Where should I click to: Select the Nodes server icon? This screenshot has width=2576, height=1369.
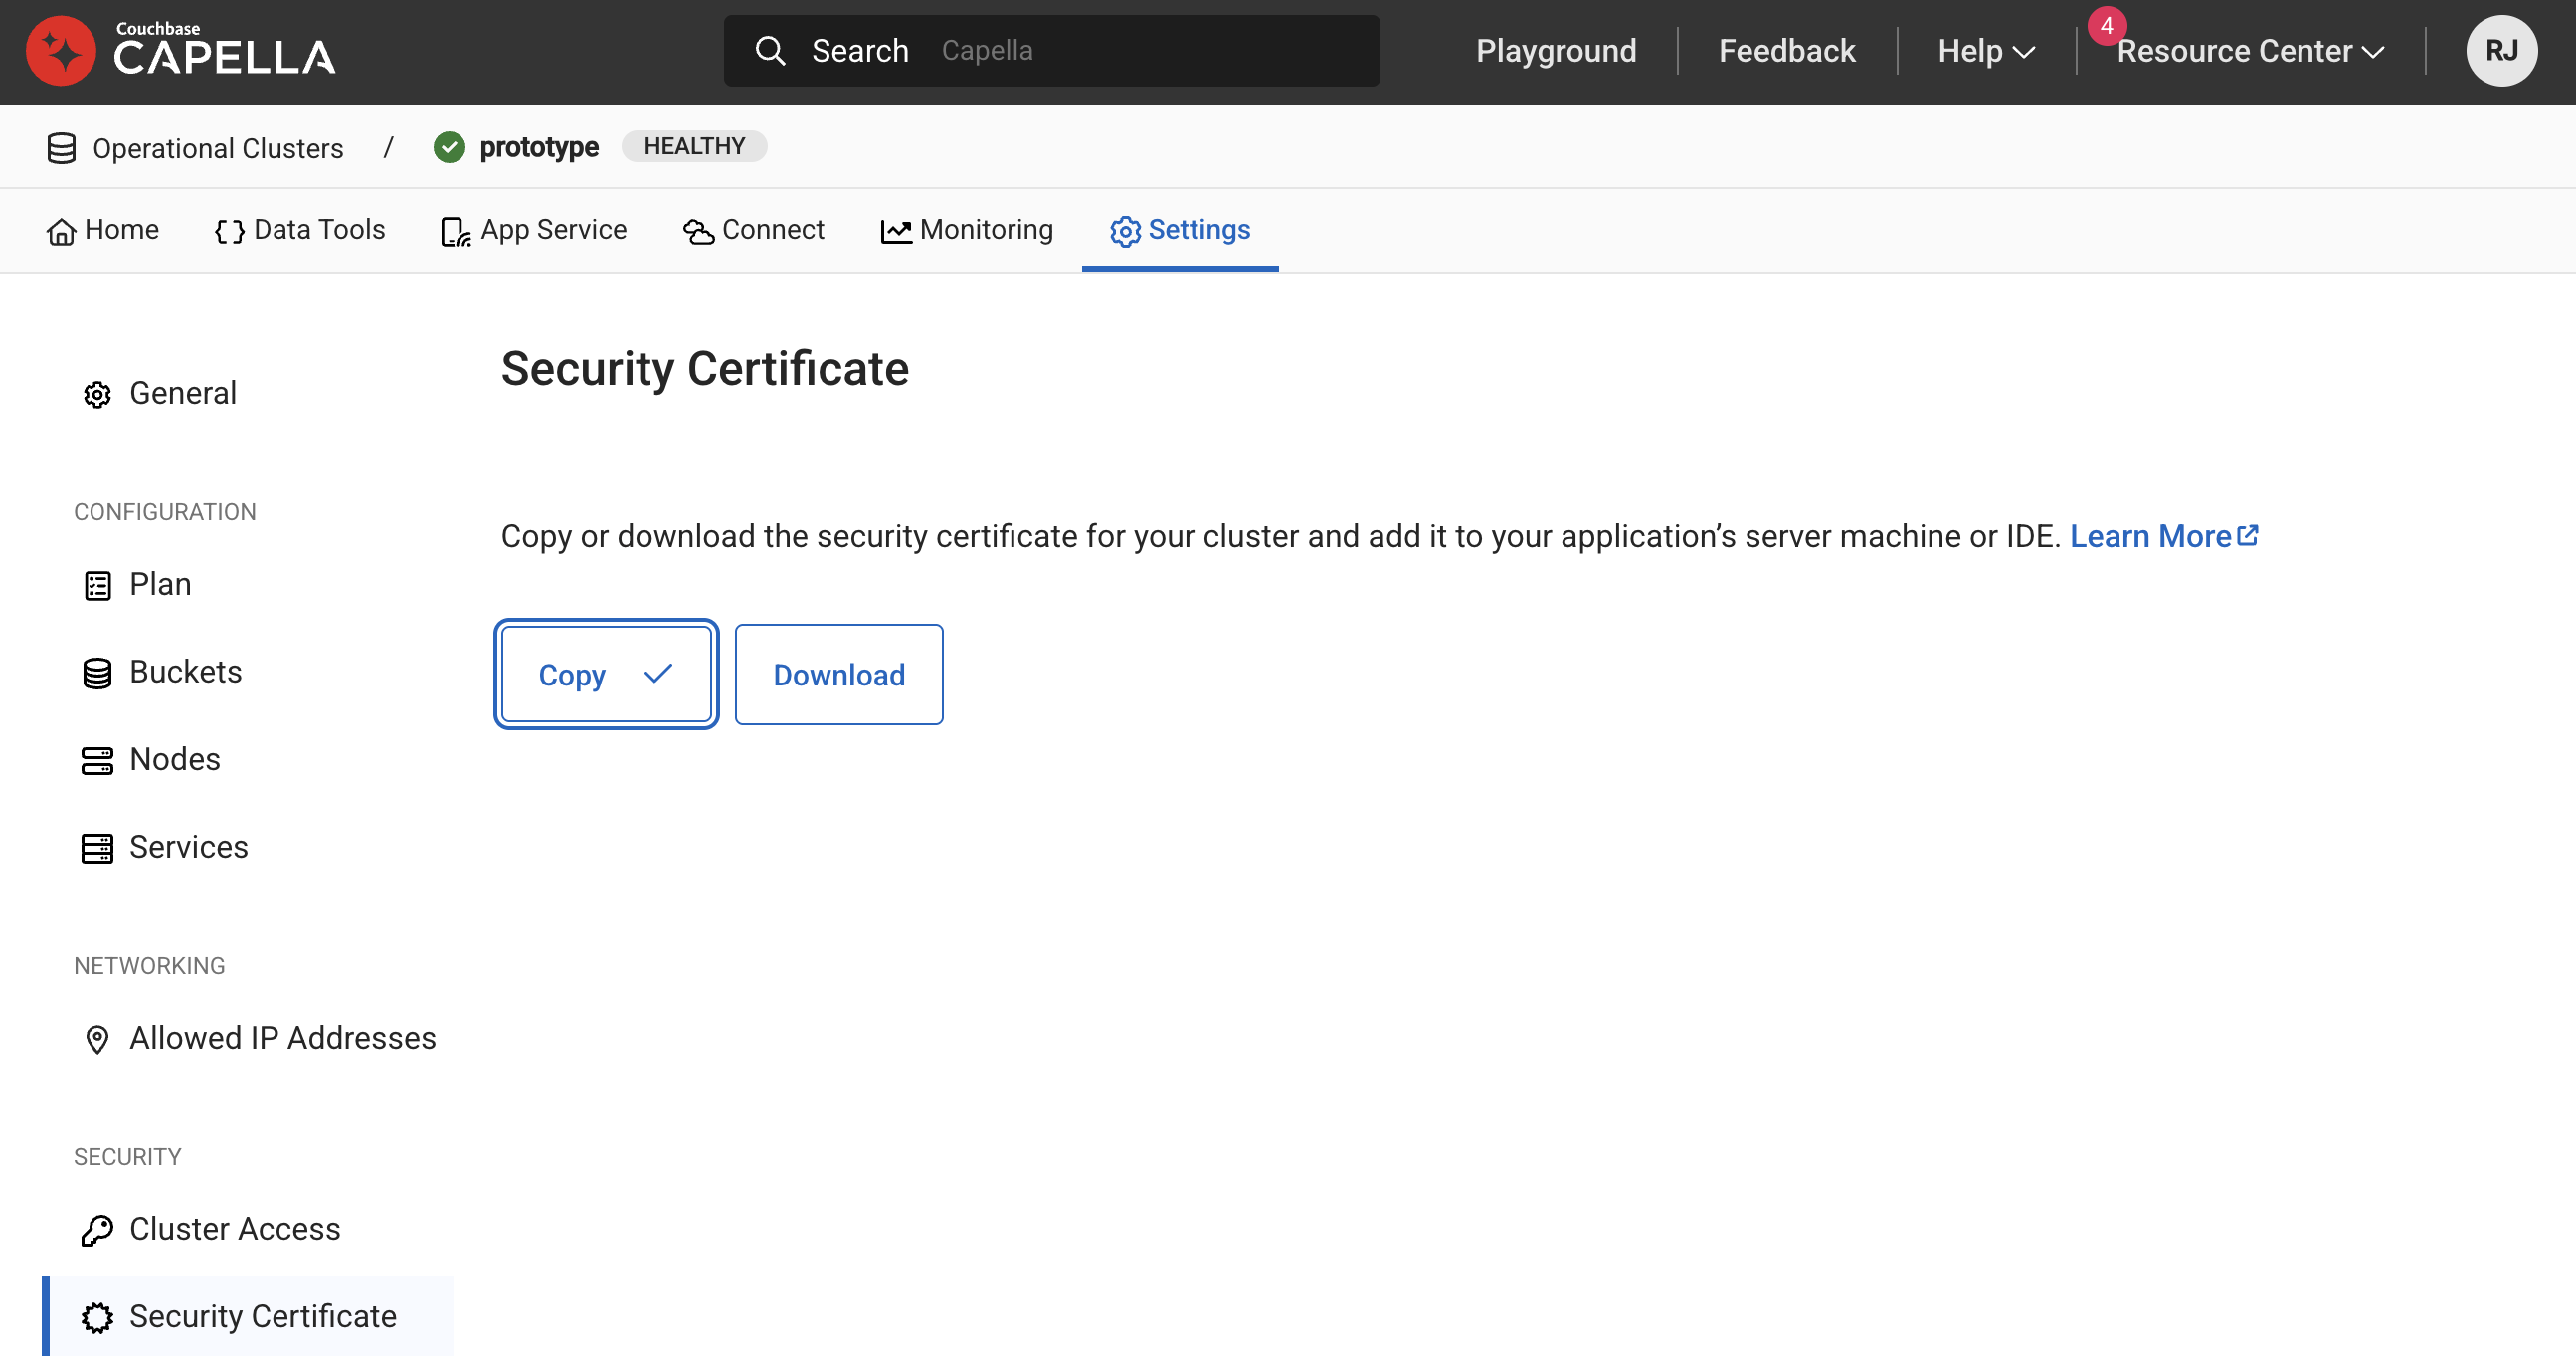point(97,761)
